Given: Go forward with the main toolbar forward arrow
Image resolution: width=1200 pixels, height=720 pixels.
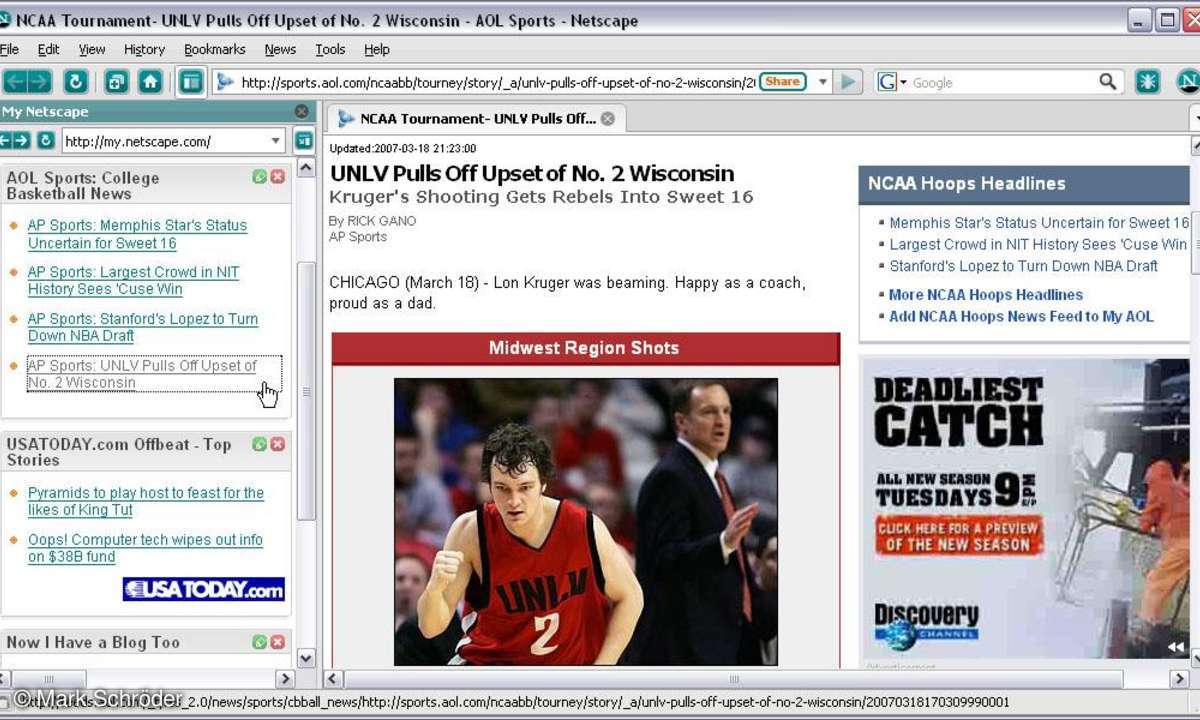Looking at the screenshot, I should [39, 82].
